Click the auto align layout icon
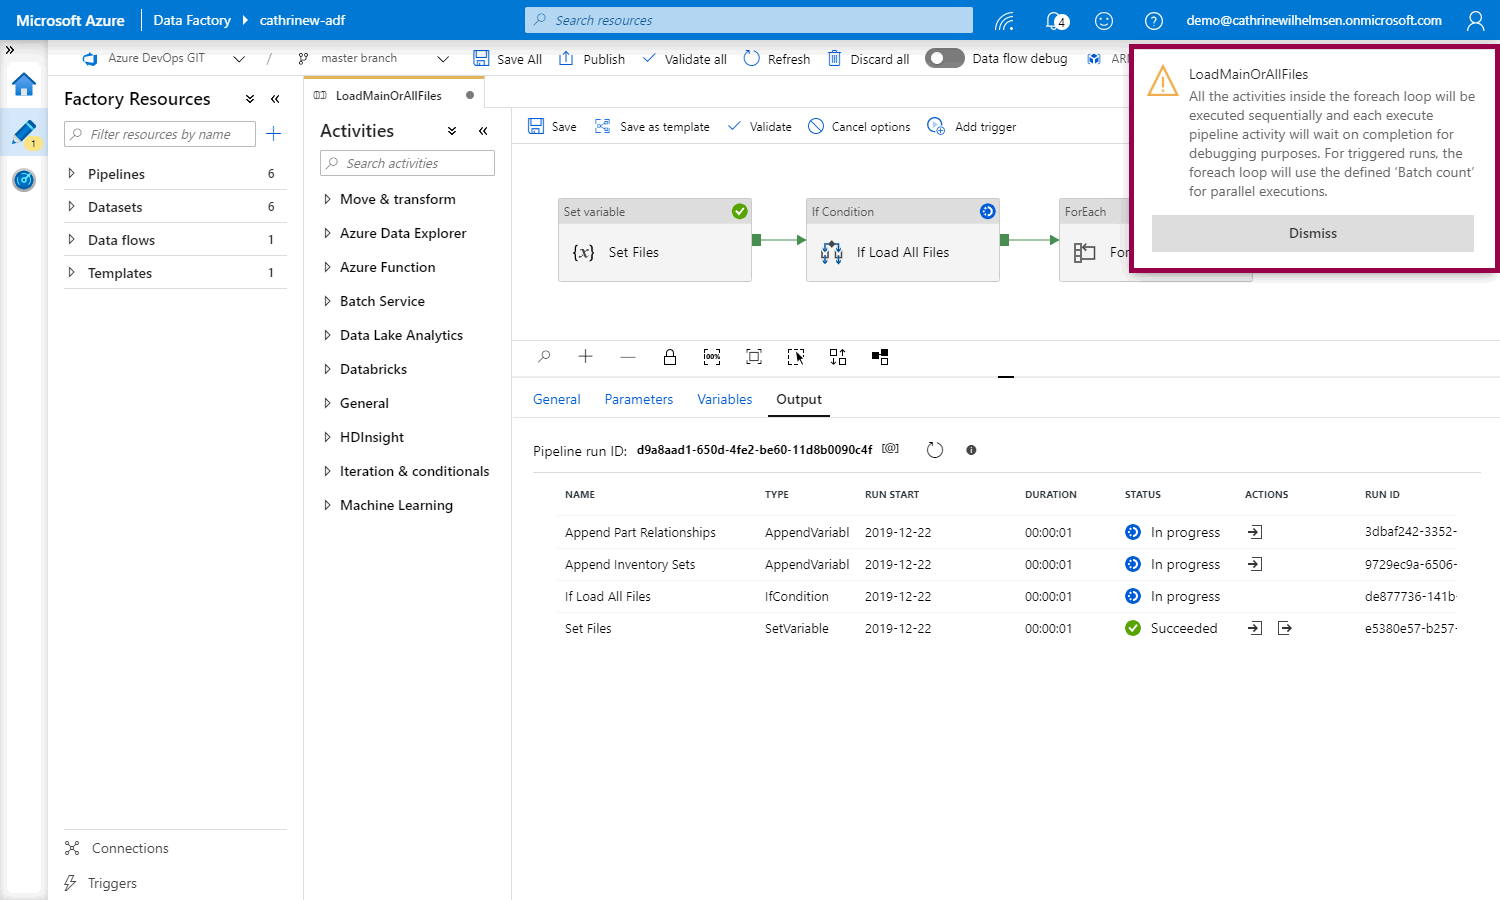 pos(838,357)
